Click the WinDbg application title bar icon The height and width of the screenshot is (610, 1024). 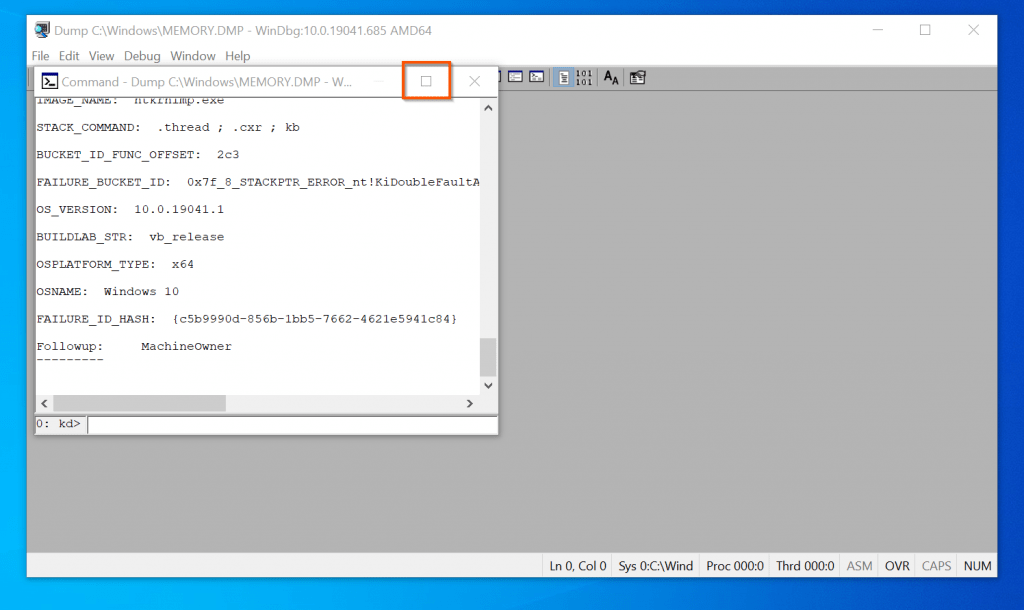(x=42, y=30)
